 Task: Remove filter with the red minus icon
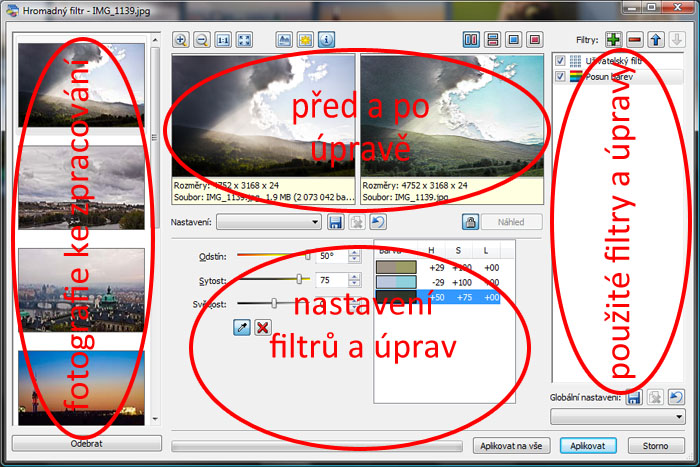coord(635,39)
